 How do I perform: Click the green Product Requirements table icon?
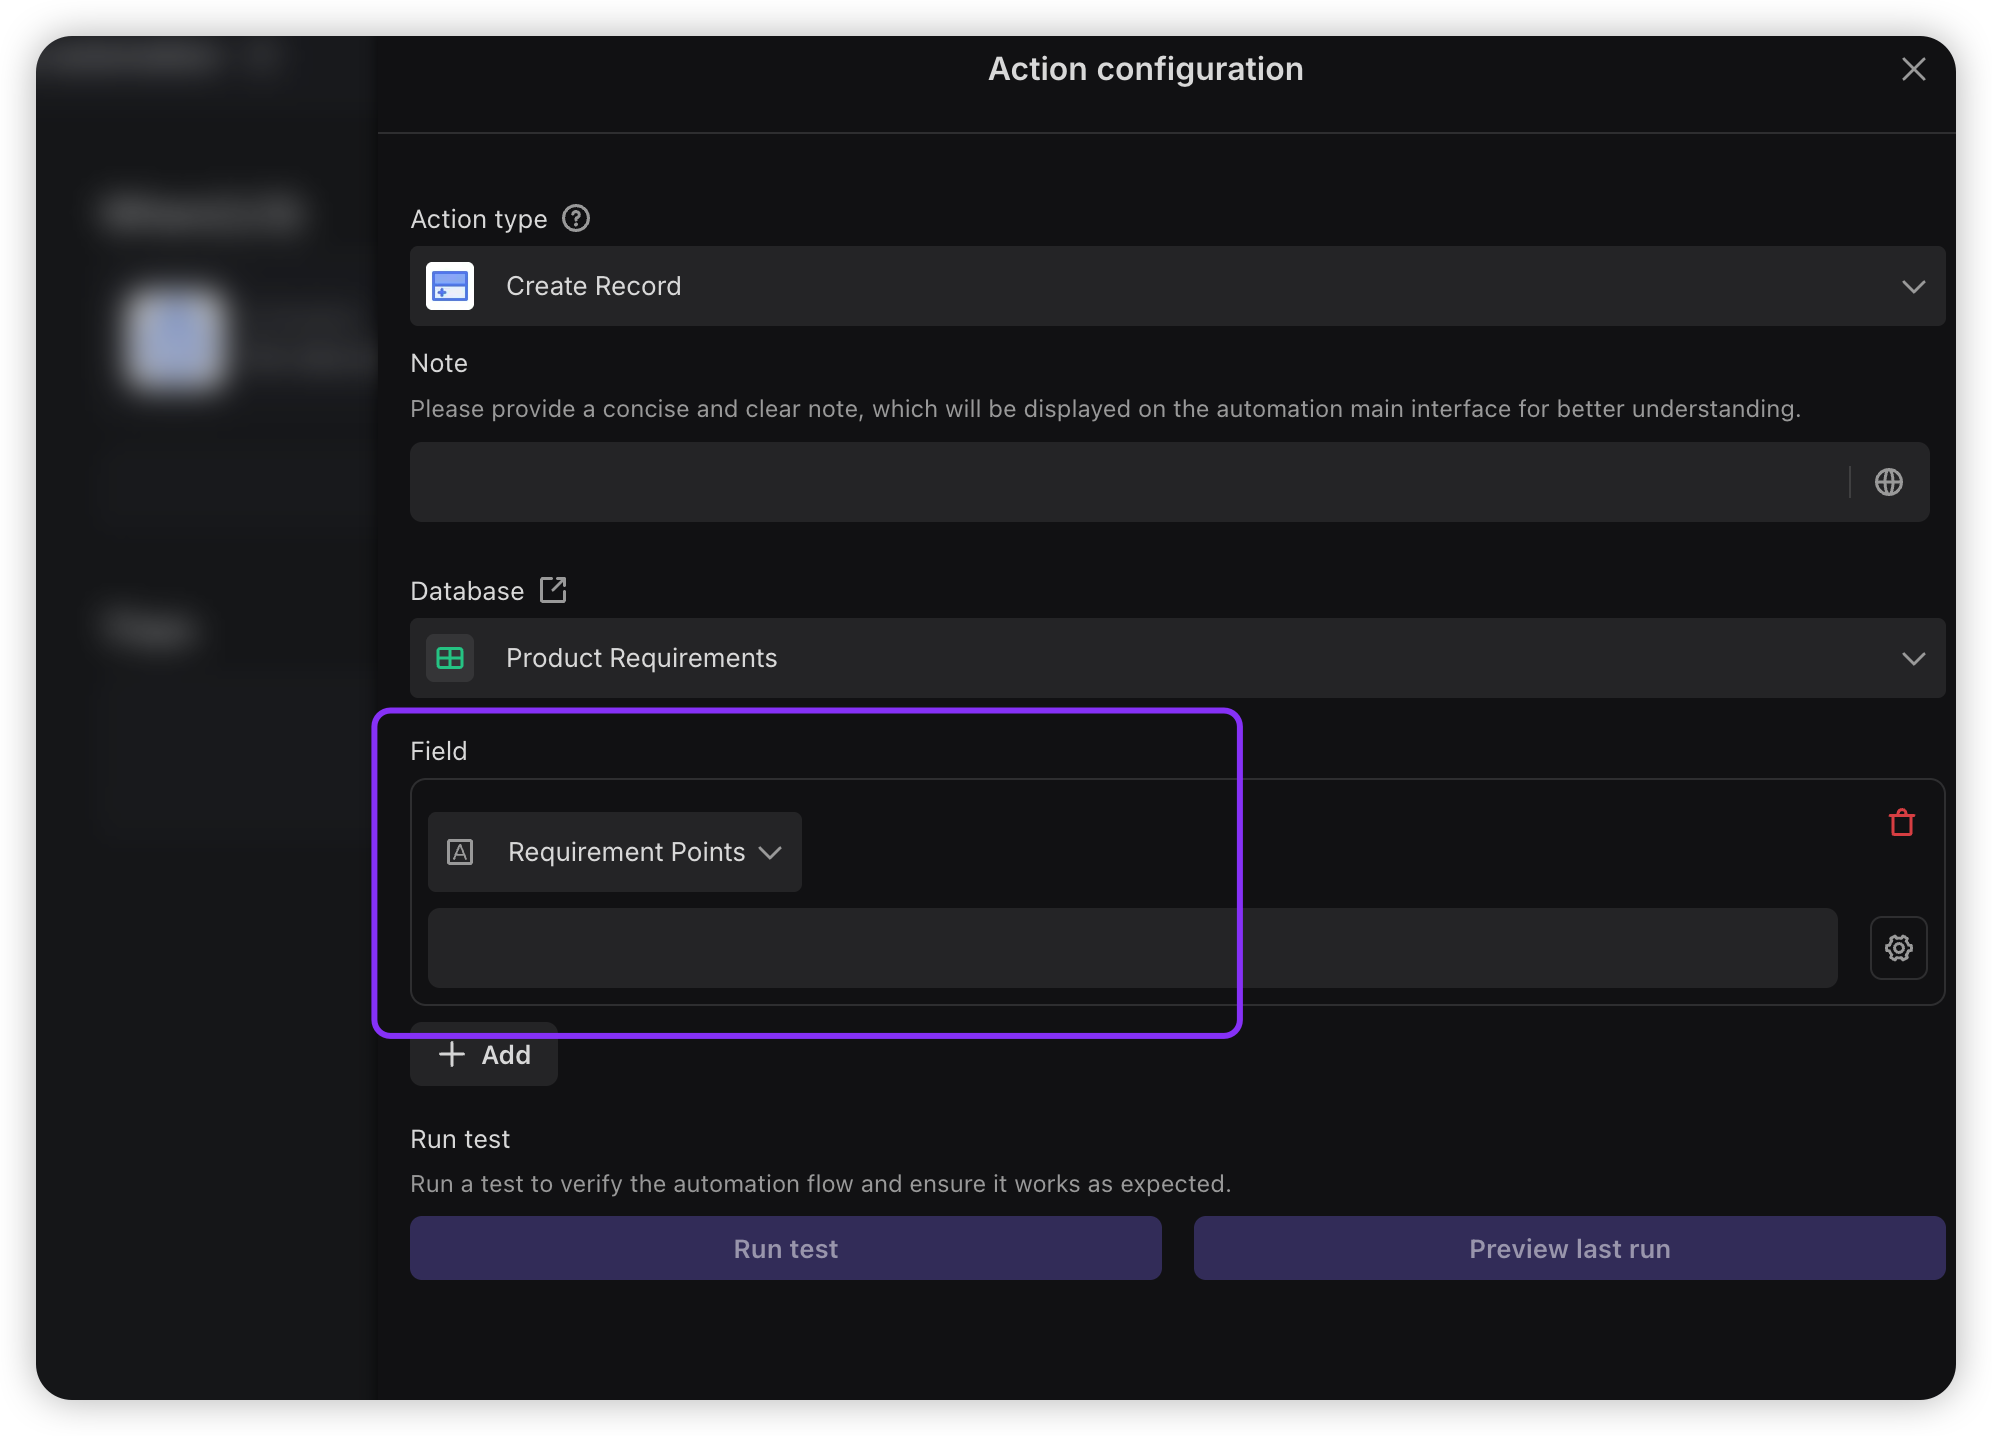450,658
